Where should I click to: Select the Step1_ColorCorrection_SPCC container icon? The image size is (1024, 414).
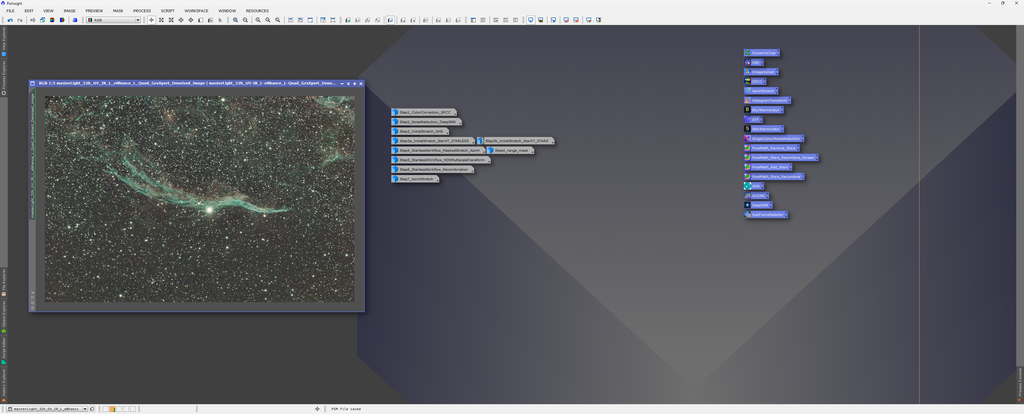(424, 112)
